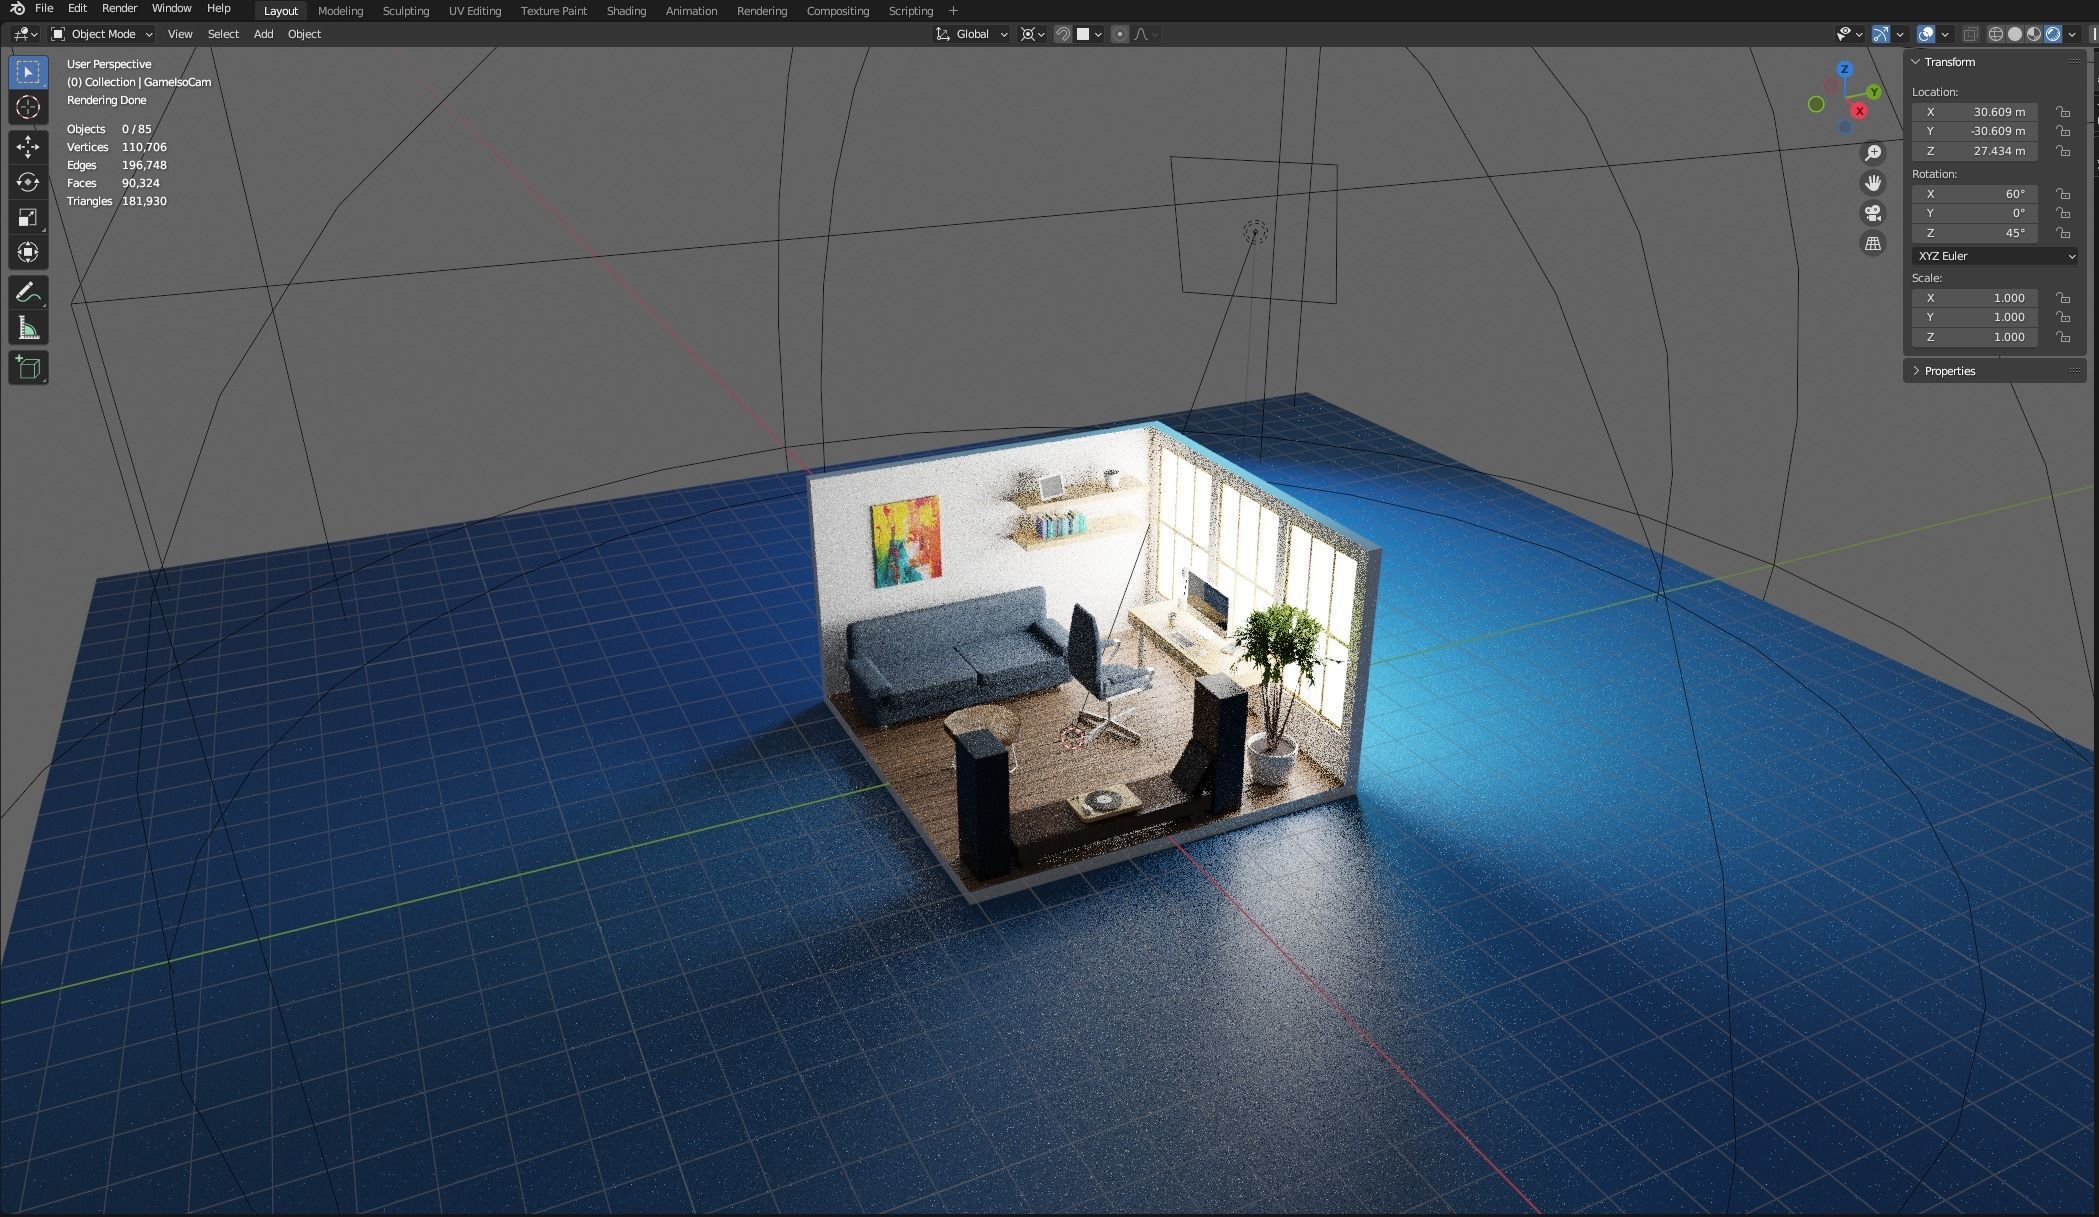Choose the Rotate tool
The image size is (2099, 1217).
pyautogui.click(x=28, y=182)
